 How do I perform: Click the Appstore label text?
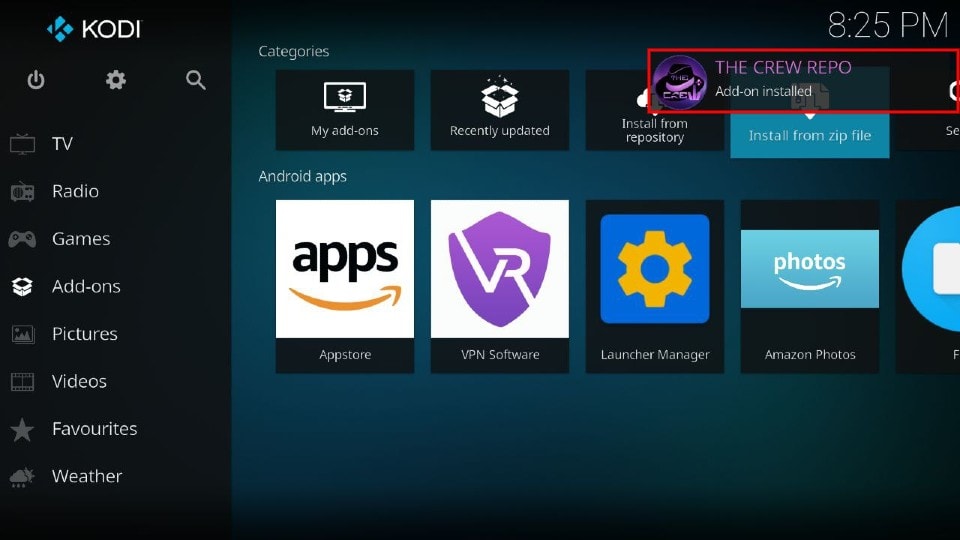(x=345, y=354)
